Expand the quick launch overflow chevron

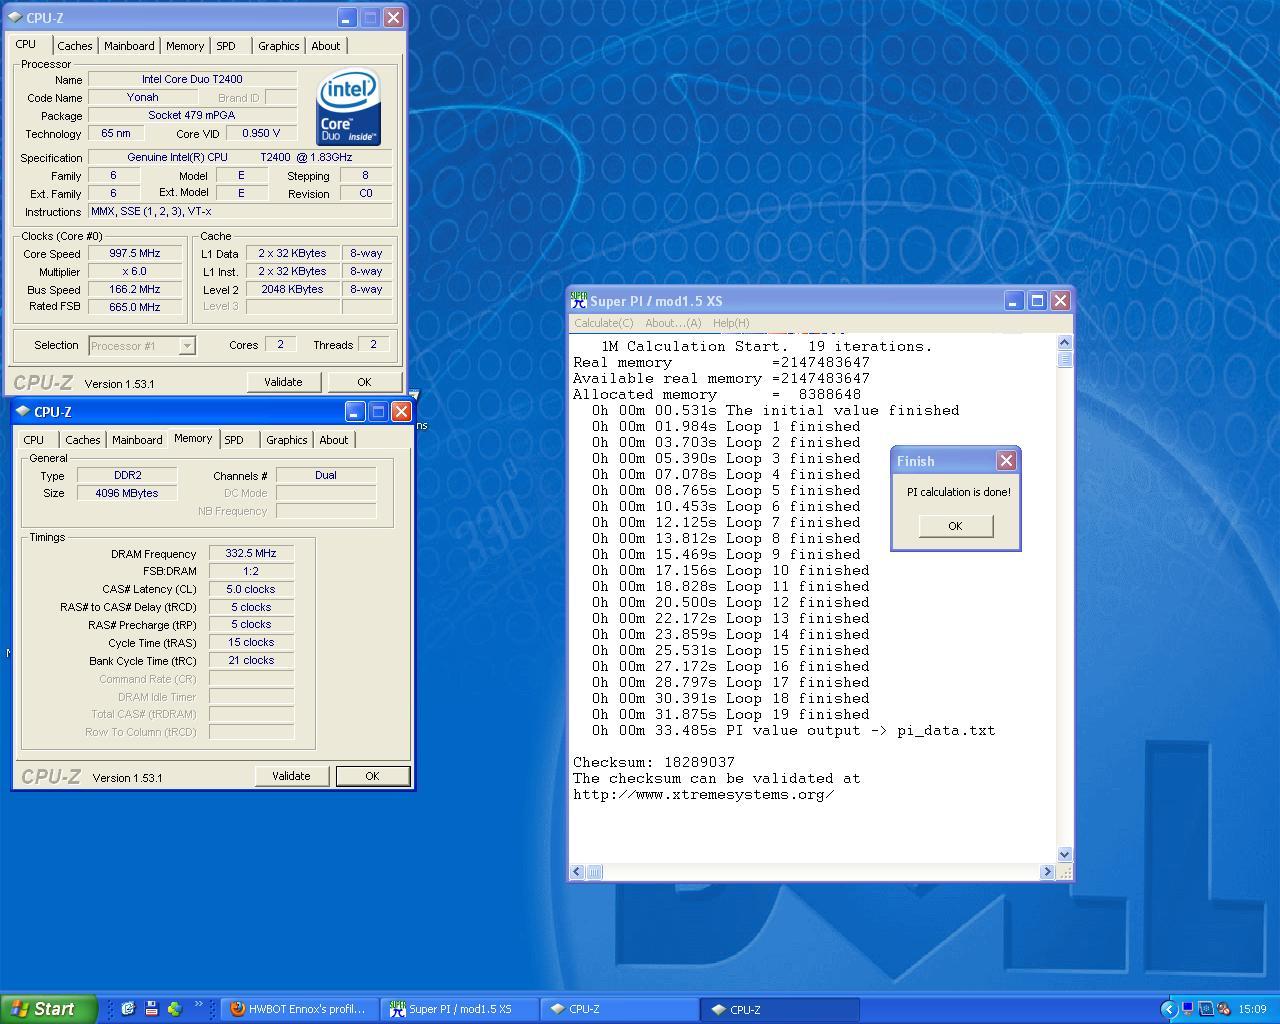point(198,1005)
